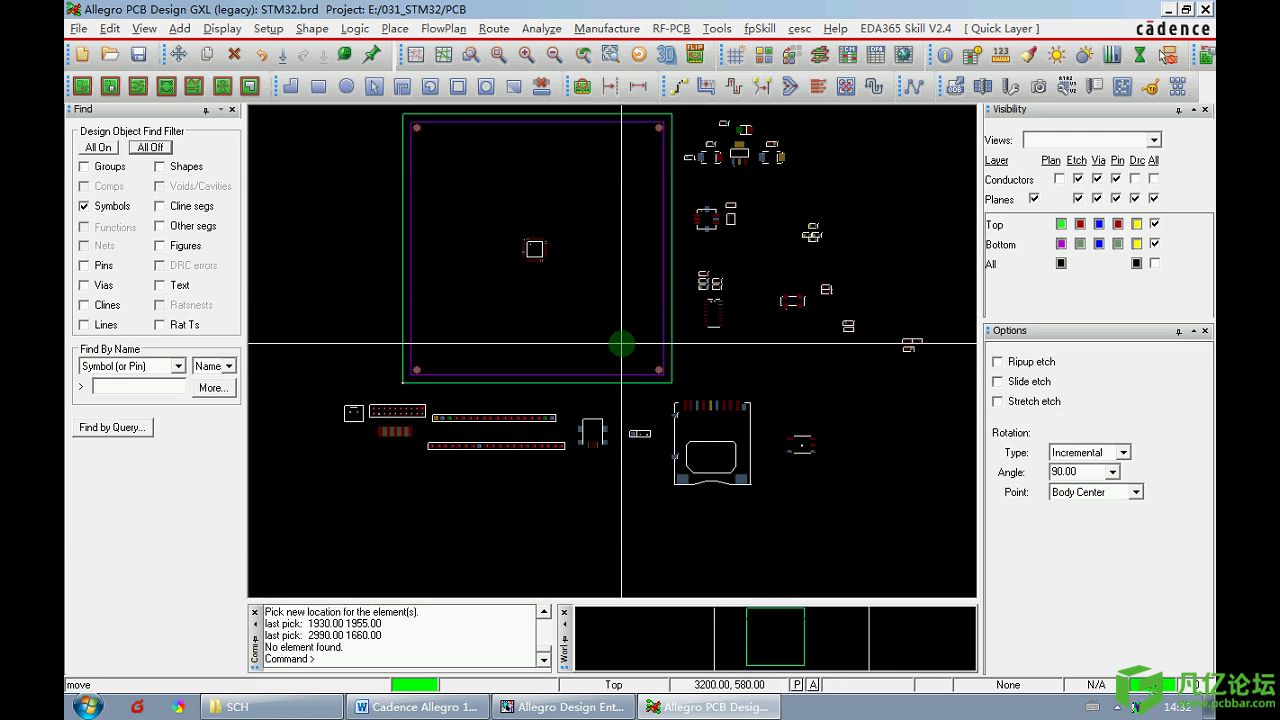Open the File menu

pos(79,28)
